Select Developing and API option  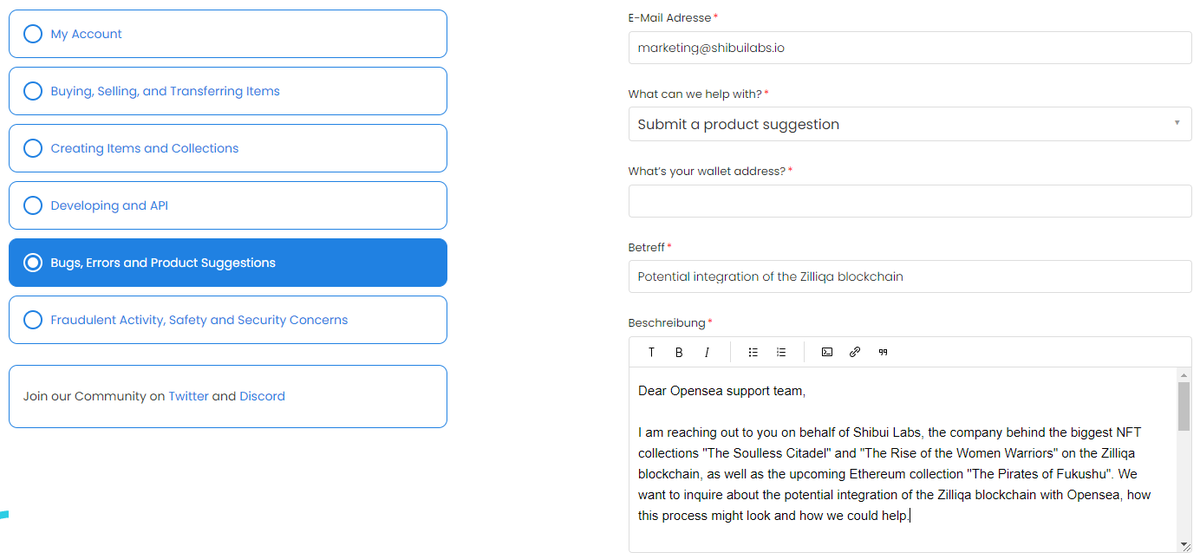pos(228,205)
